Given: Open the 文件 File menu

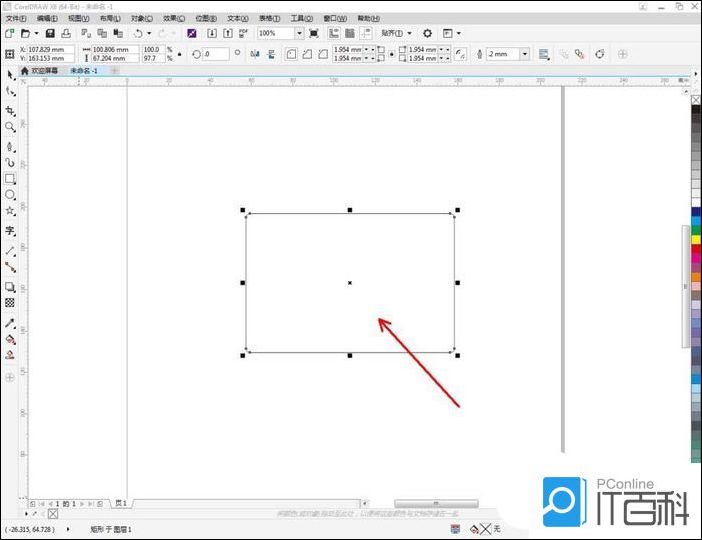Looking at the screenshot, I should (x=16, y=18).
